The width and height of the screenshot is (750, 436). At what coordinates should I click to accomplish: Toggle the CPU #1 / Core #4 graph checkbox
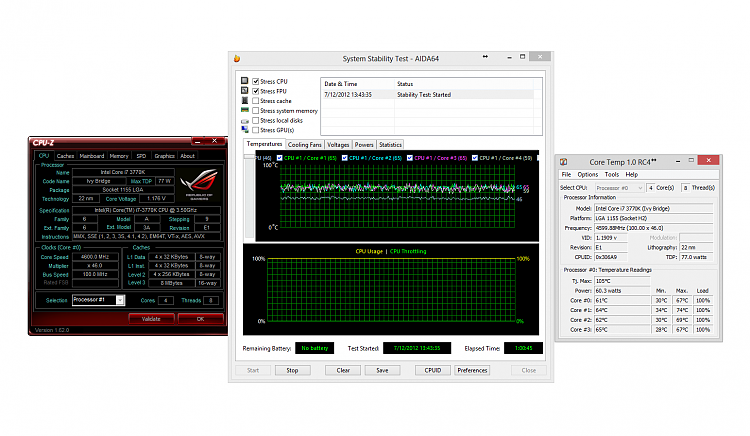pos(474,158)
